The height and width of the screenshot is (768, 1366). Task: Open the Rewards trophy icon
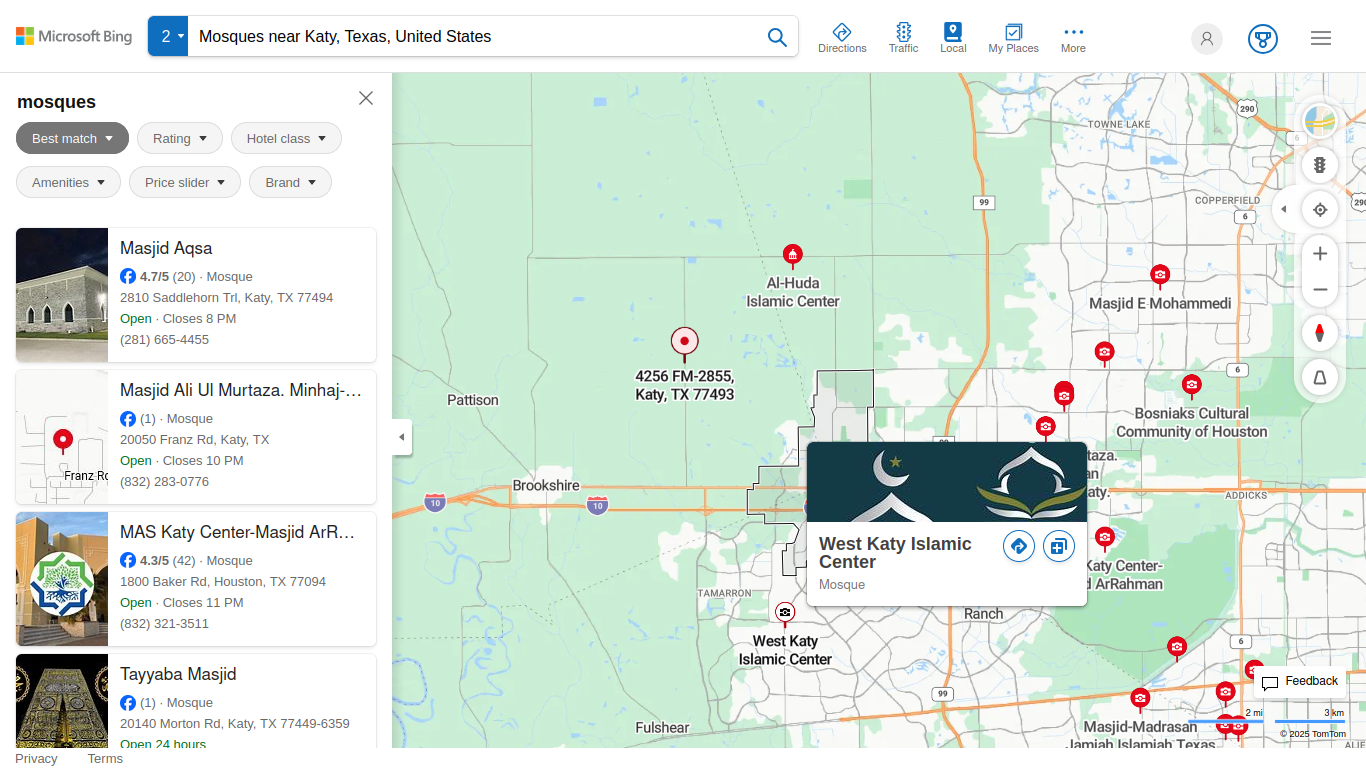1263,39
